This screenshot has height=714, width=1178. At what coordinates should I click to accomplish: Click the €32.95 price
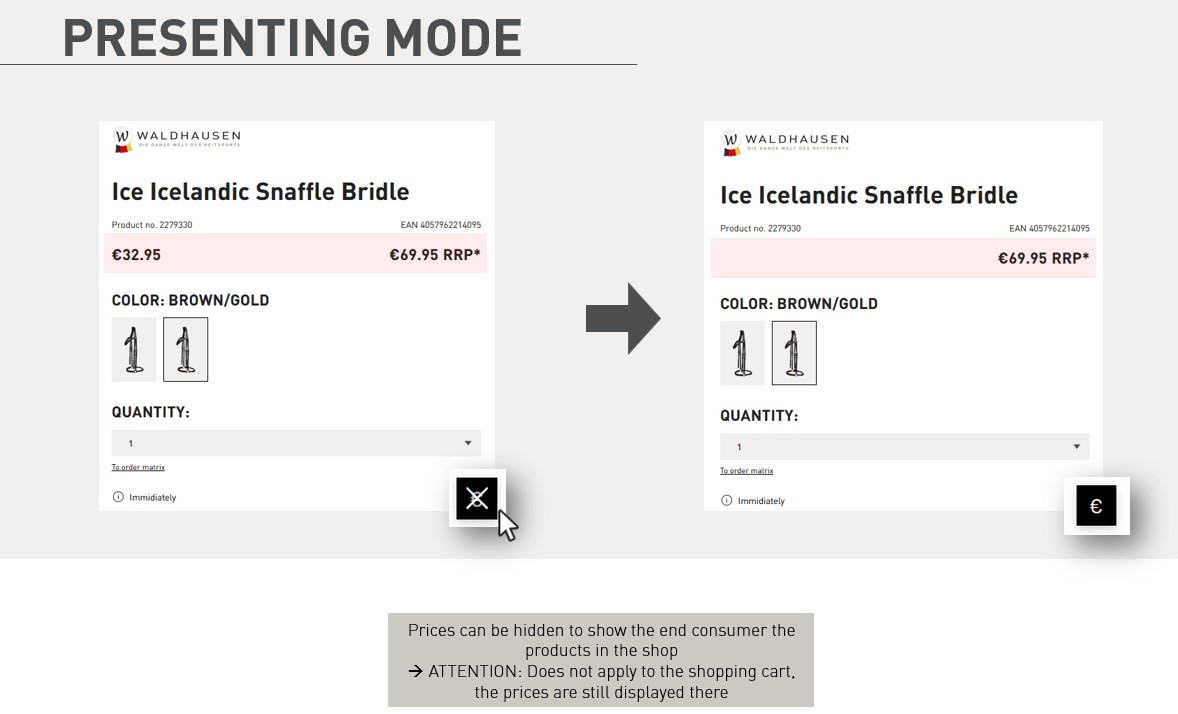136,255
